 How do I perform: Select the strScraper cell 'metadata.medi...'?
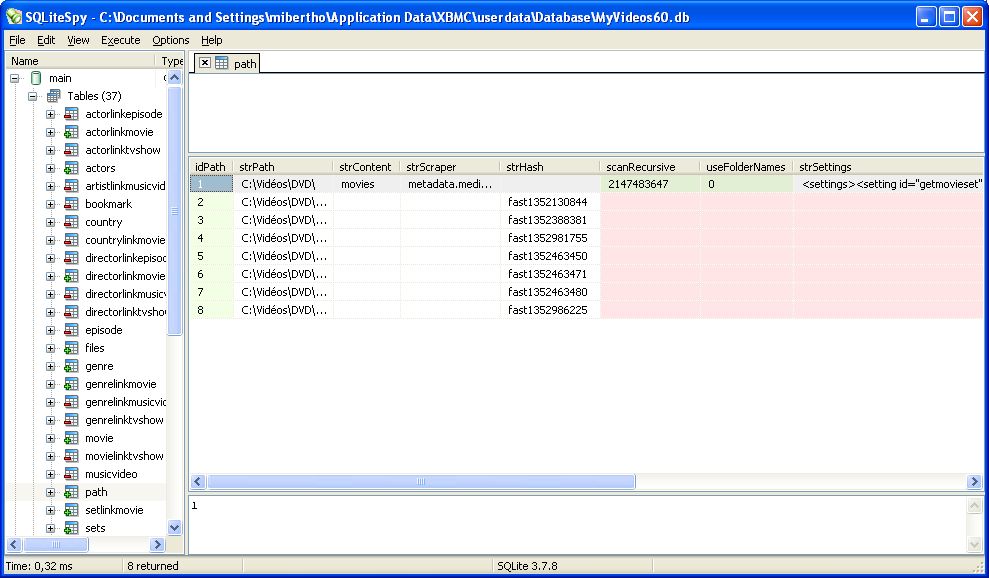450,184
